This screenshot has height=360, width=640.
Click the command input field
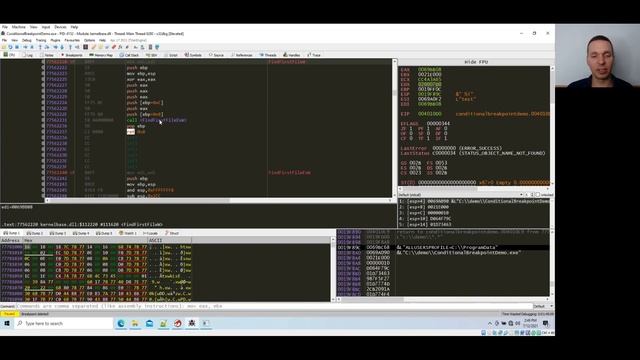(273, 306)
